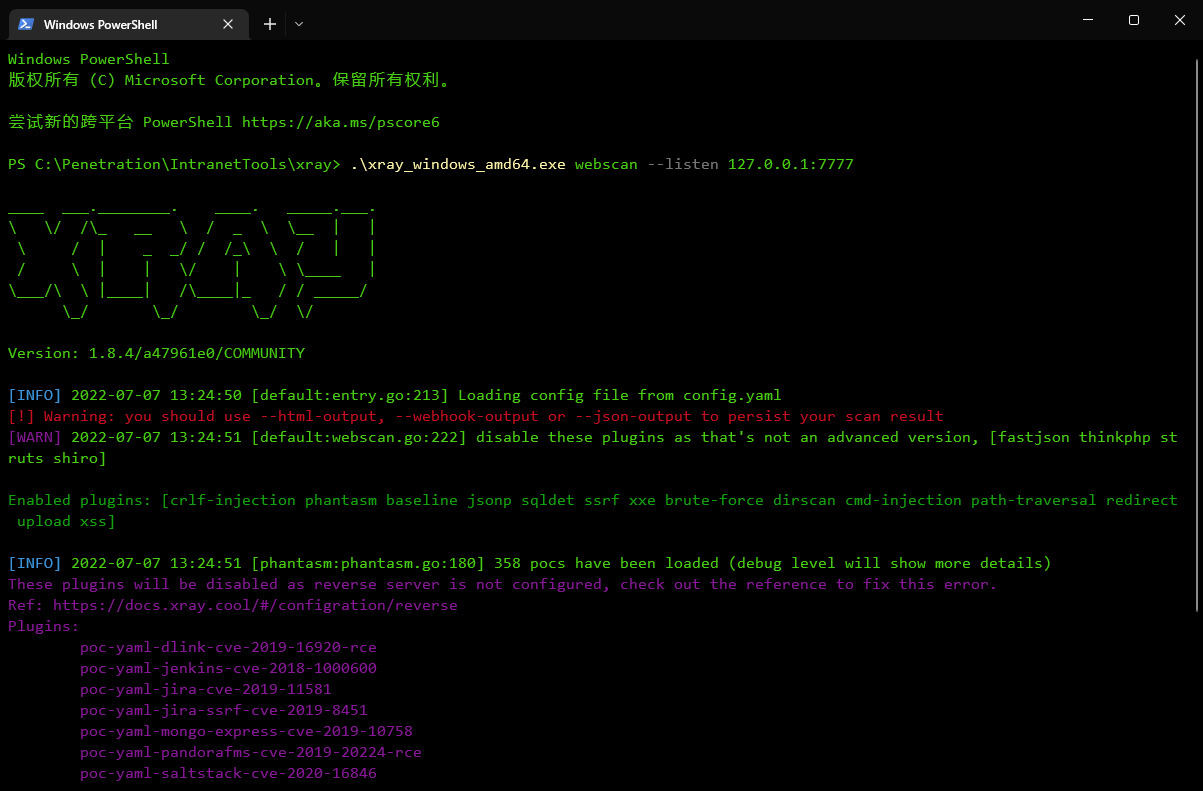This screenshot has width=1203, height=791.
Task: Click the Version 1.8.4 COMMUNITY line
Action: (x=156, y=353)
